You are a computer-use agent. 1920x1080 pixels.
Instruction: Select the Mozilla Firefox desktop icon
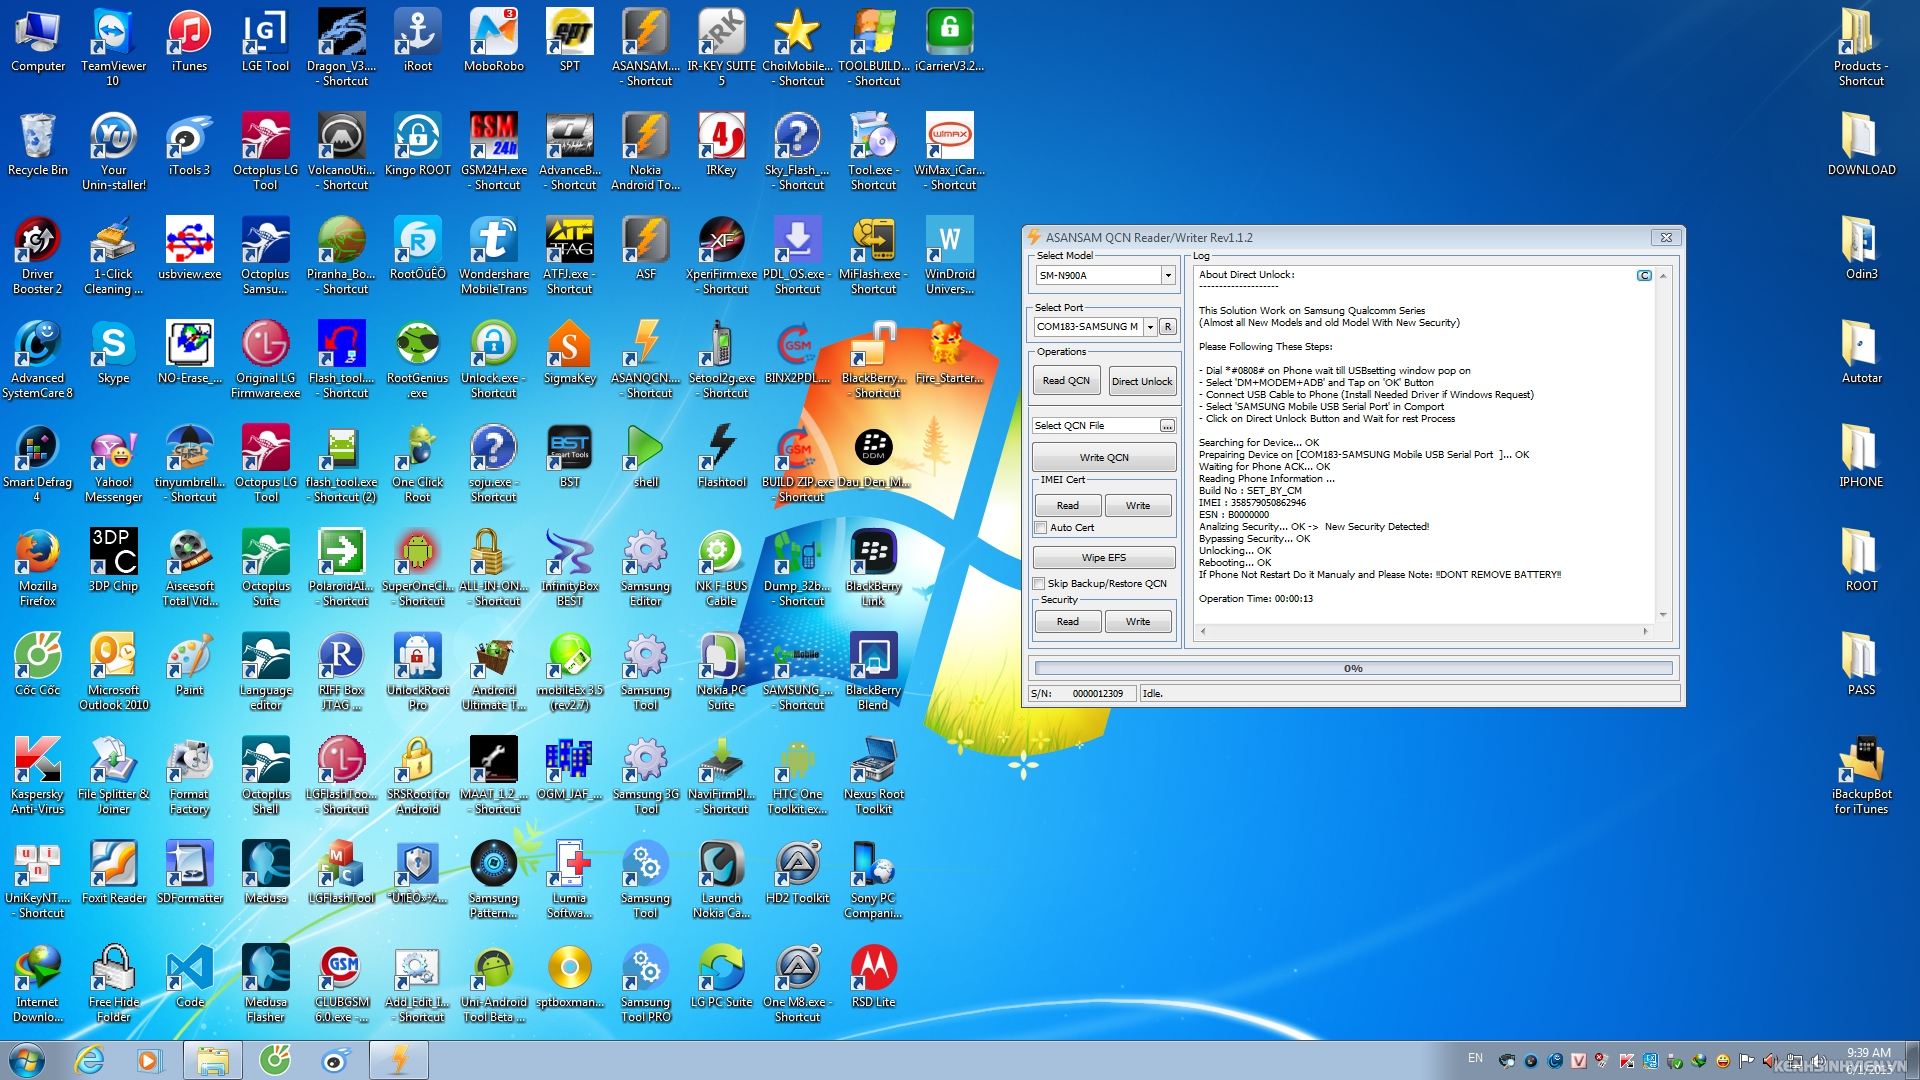pos(38,566)
